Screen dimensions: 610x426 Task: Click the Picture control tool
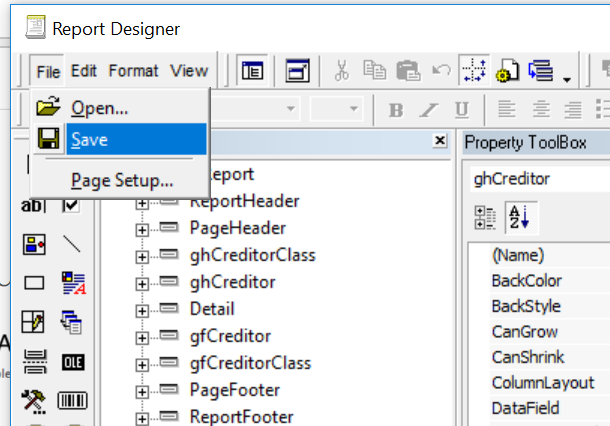tap(34, 244)
